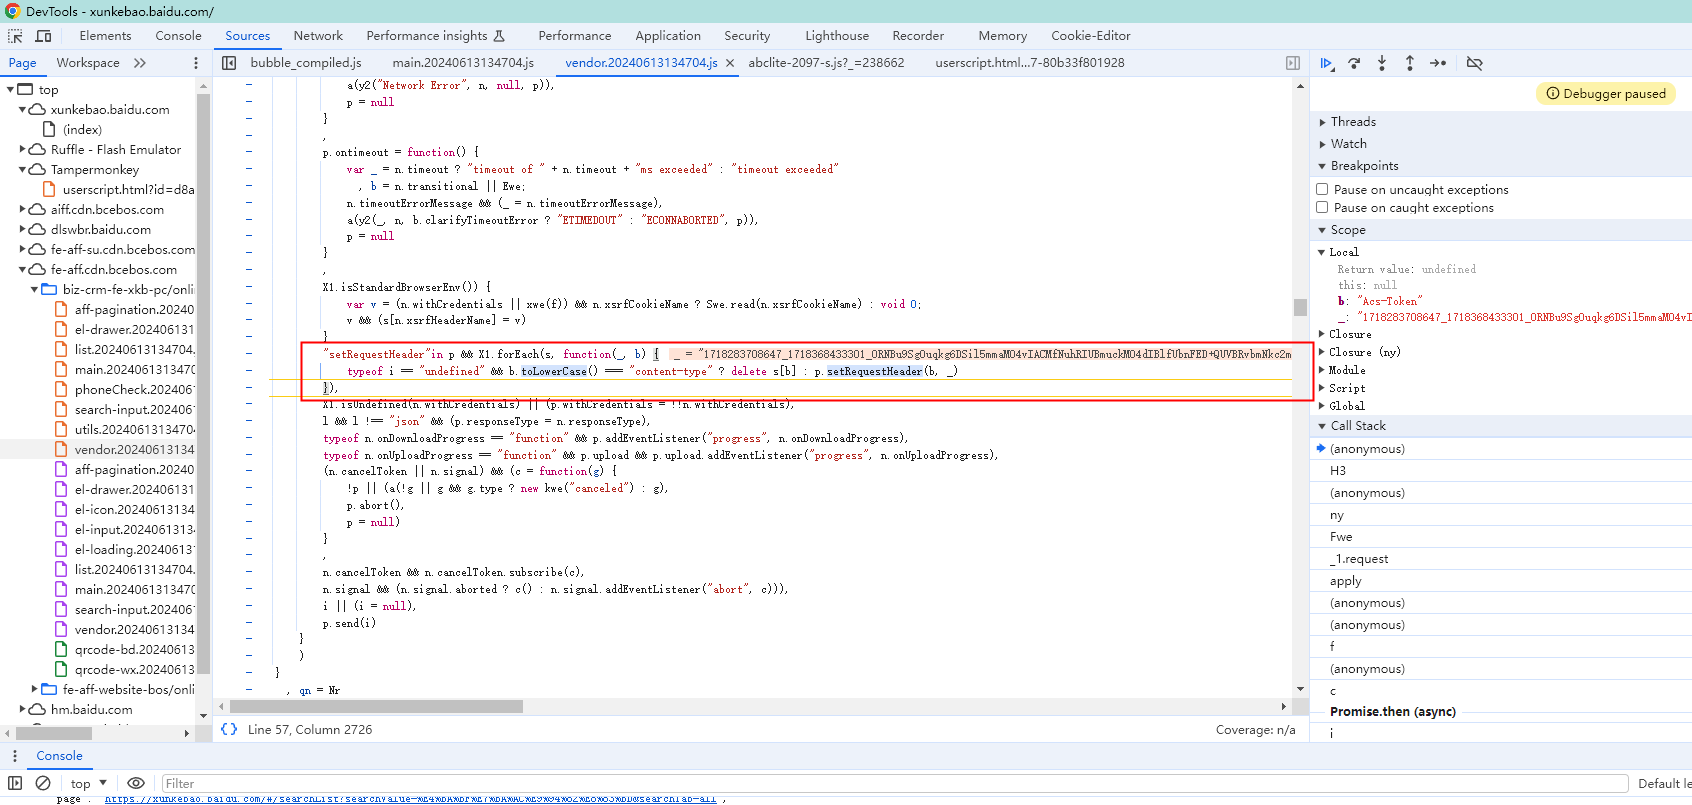
Task: Show console sidebar icon
Action: coord(15,783)
